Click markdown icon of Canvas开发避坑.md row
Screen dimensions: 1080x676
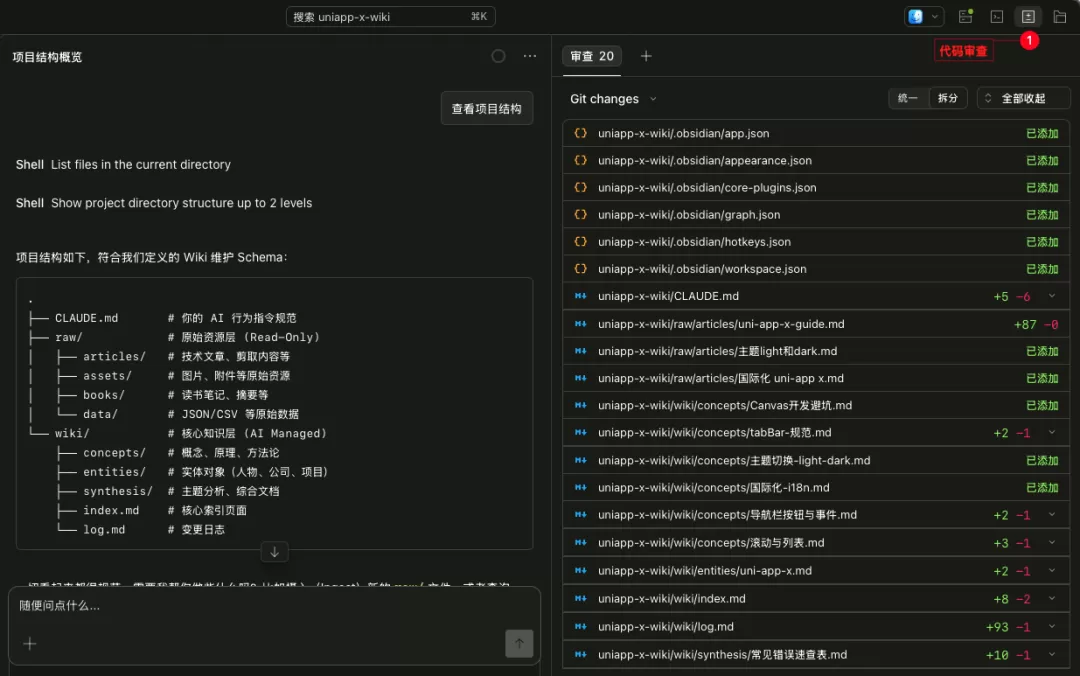(581, 405)
